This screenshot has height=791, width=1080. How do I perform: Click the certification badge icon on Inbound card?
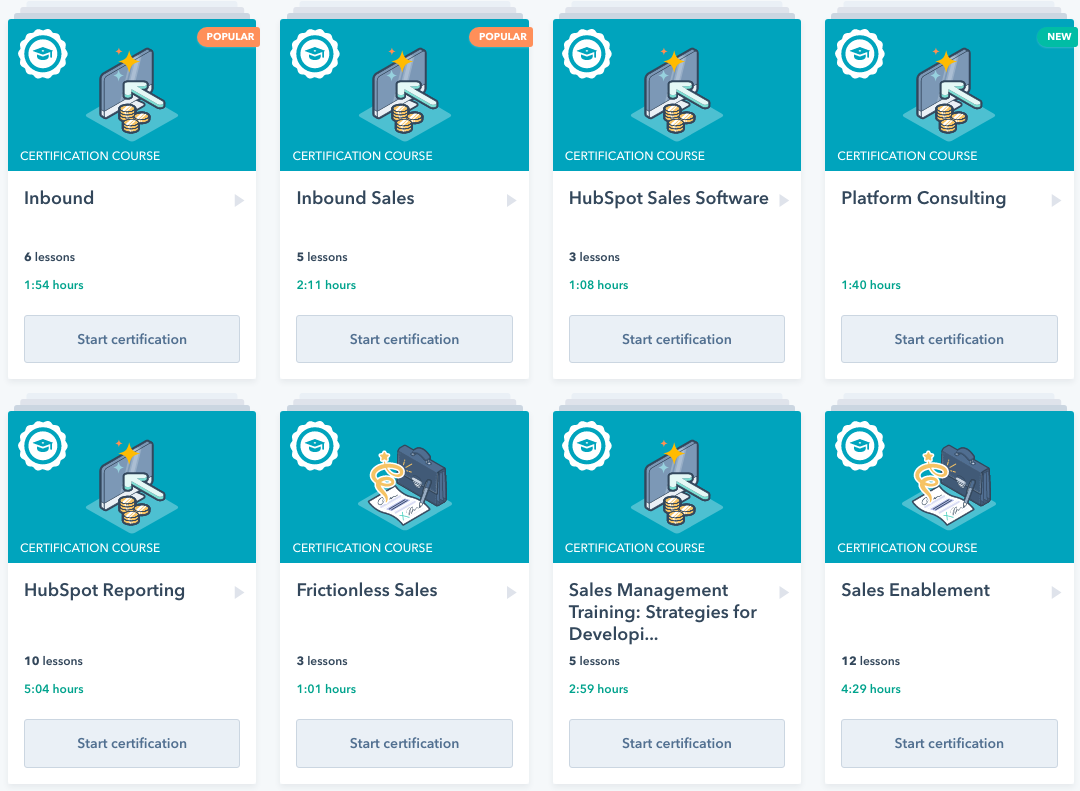click(42, 54)
